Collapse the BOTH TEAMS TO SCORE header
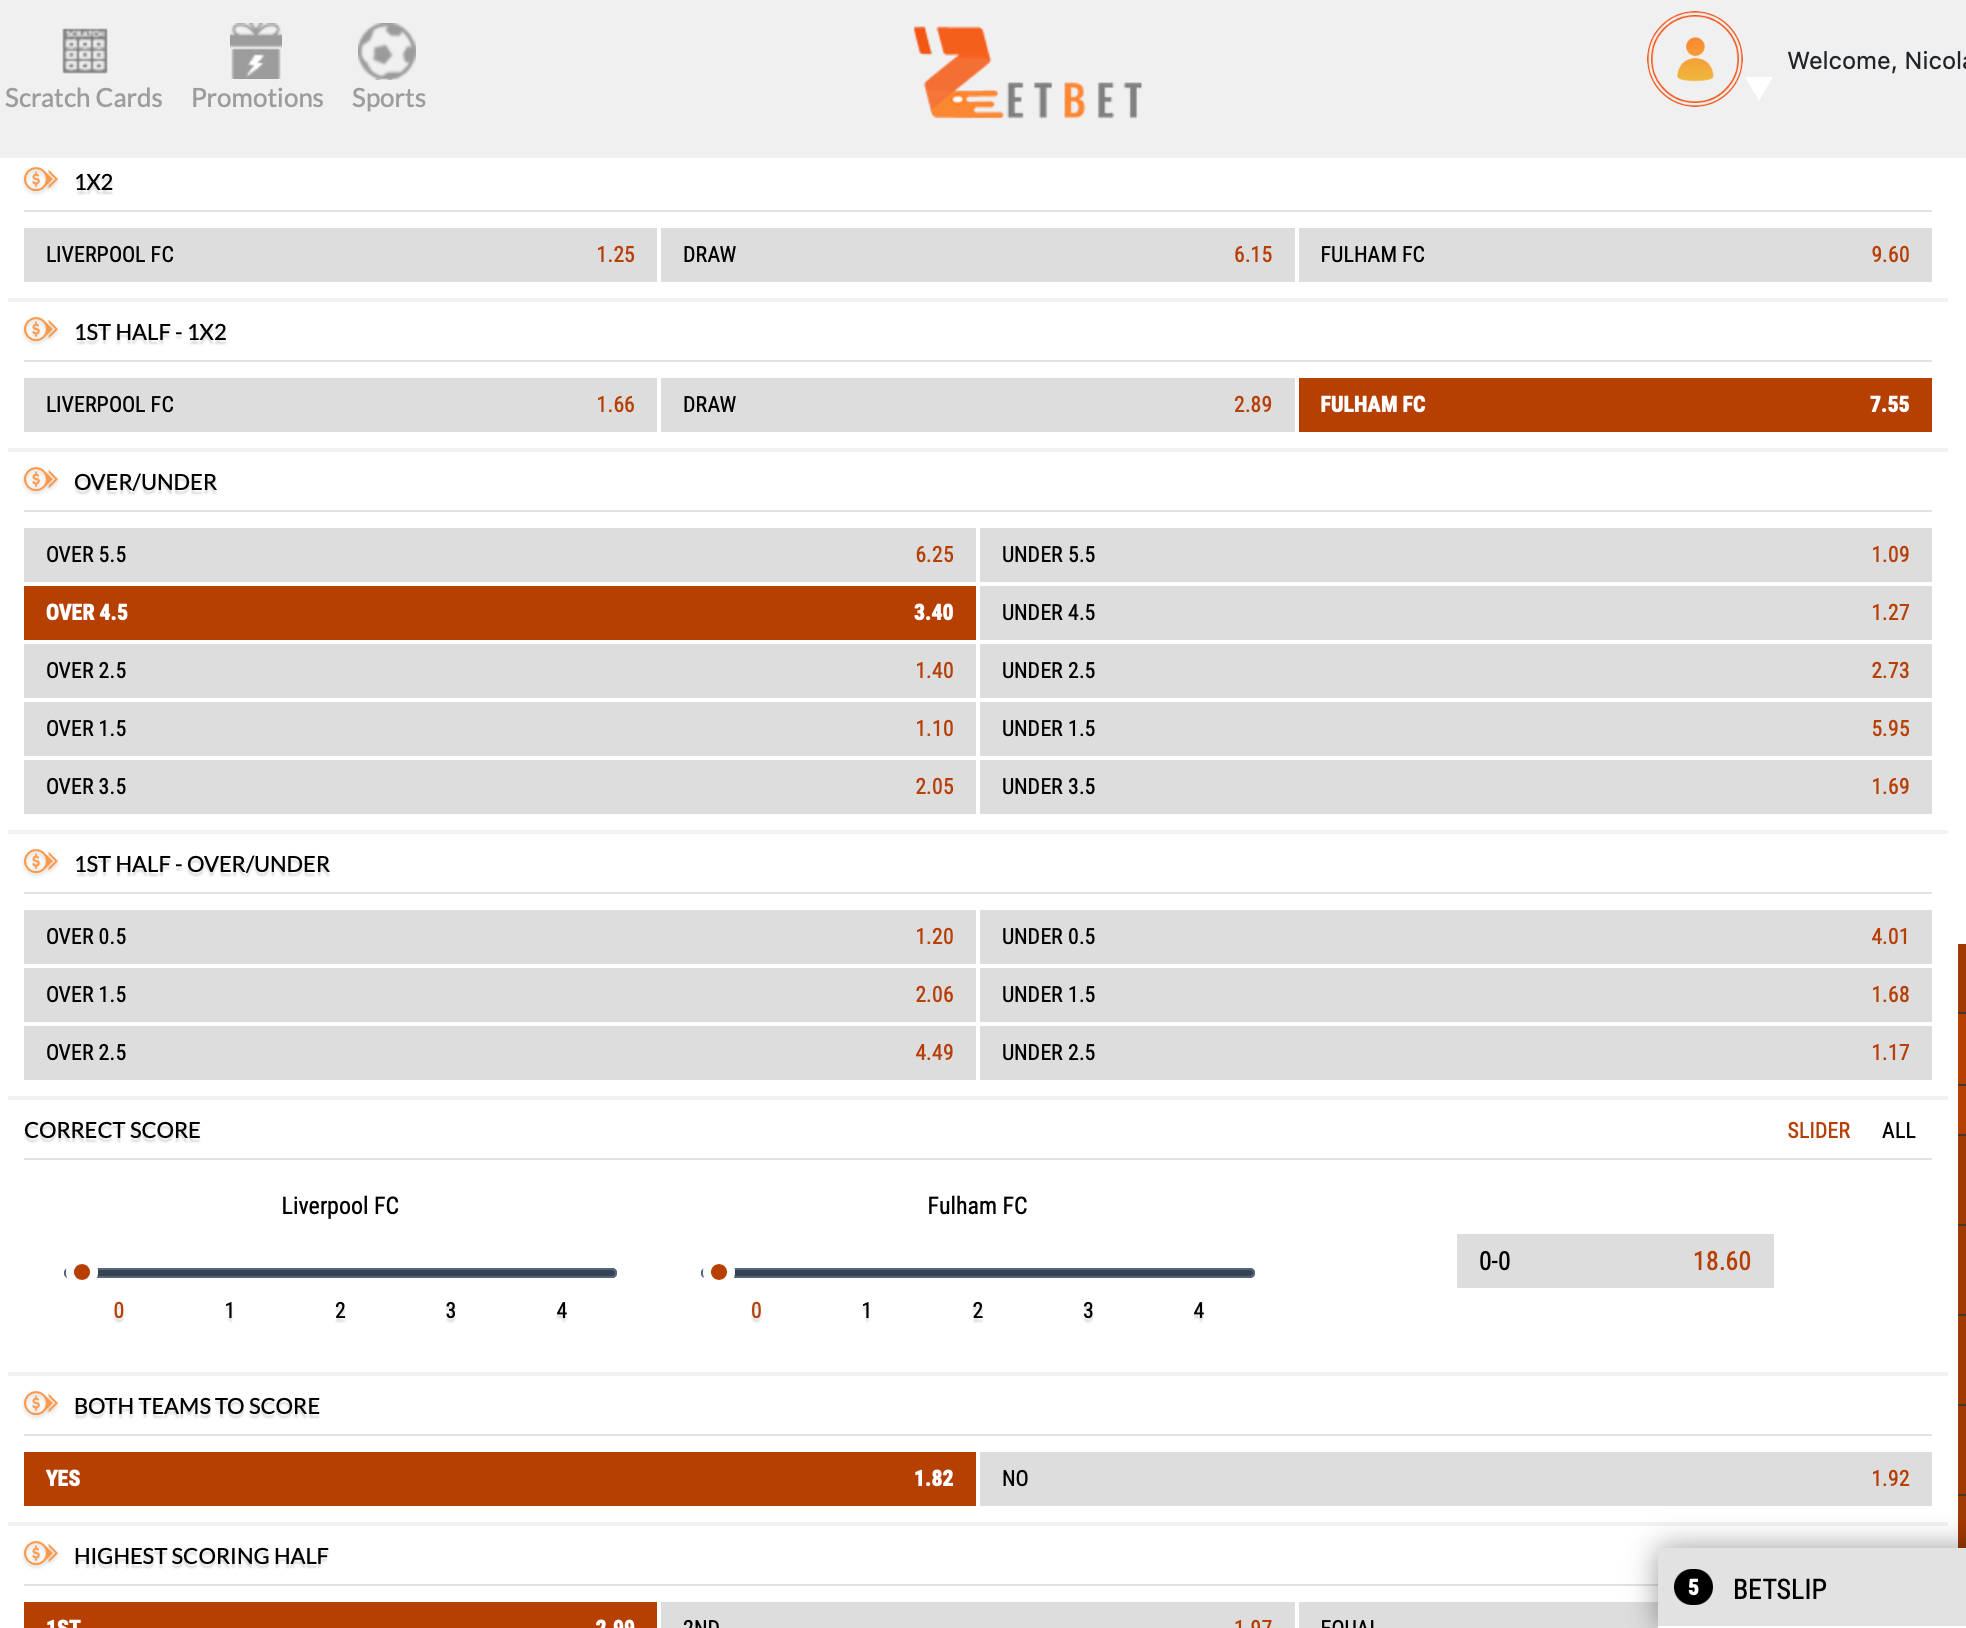1966x1628 pixels. point(197,1406)
